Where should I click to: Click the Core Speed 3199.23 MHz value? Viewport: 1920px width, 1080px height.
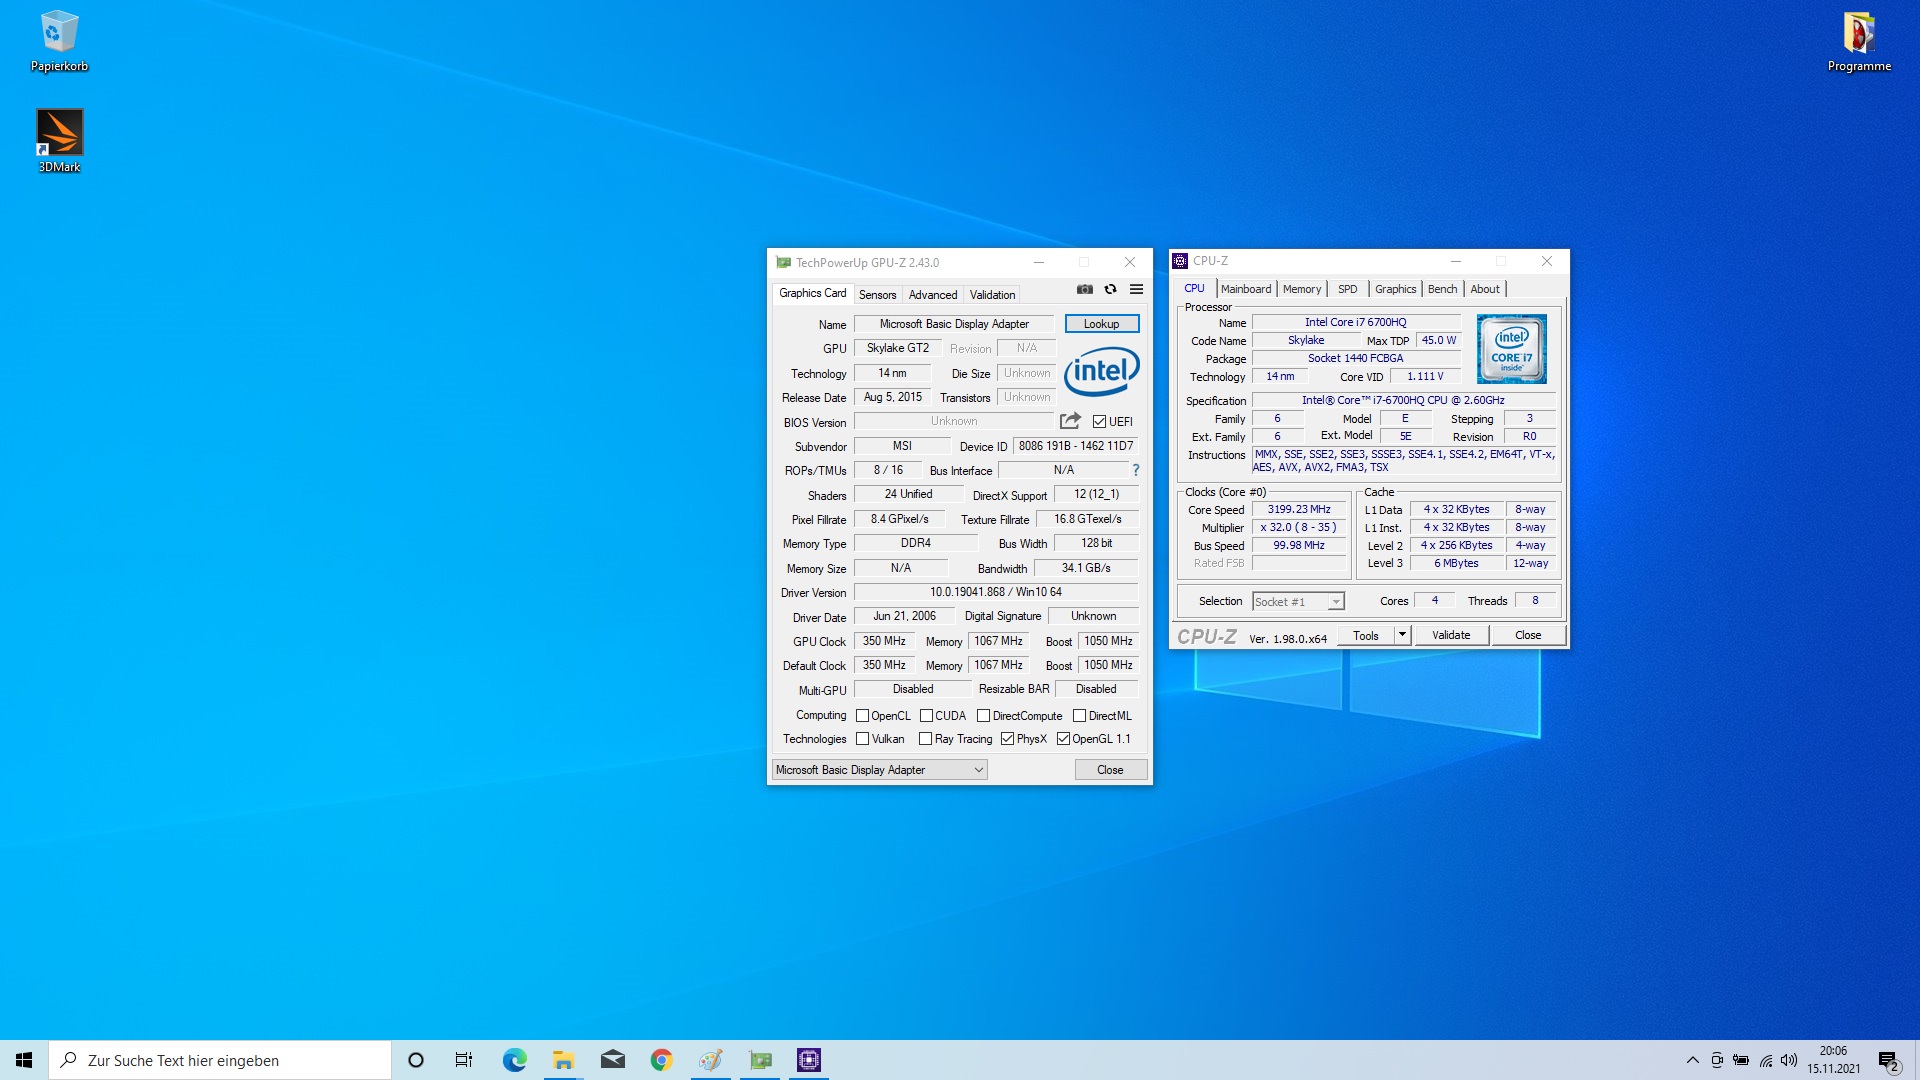point(1299,510)
